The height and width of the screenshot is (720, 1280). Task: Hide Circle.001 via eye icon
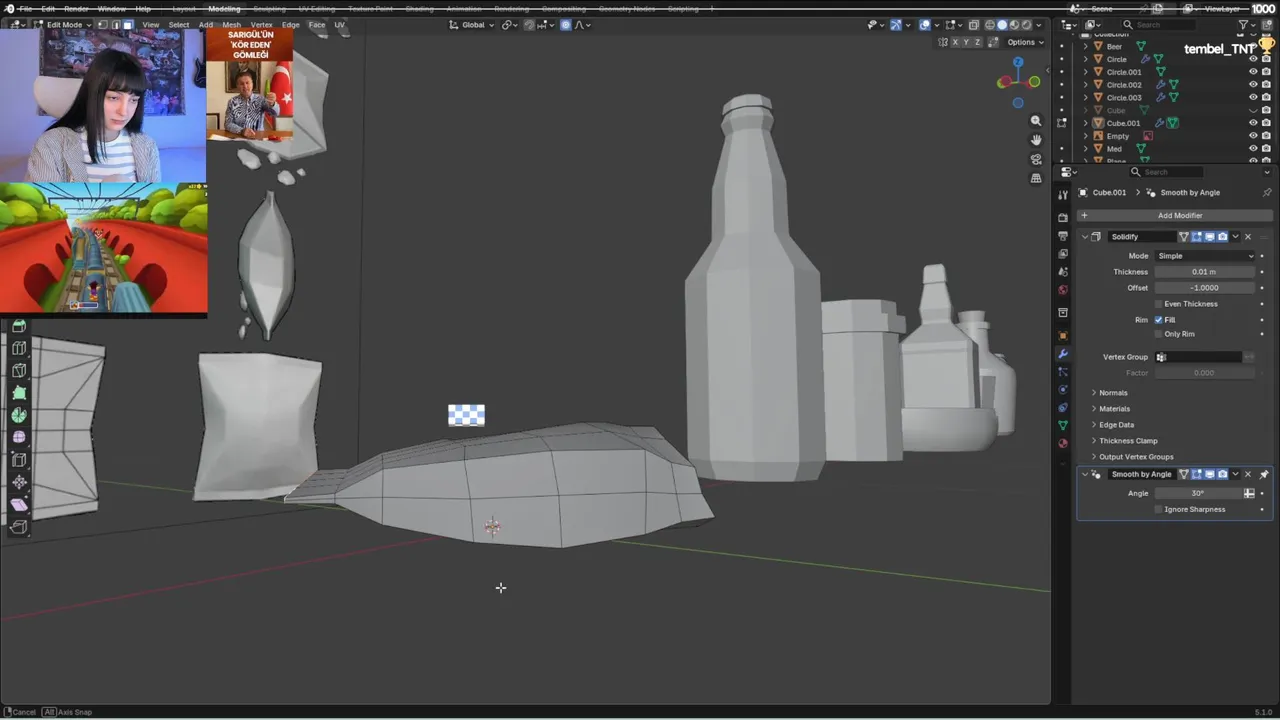(x=1253, y=72)
